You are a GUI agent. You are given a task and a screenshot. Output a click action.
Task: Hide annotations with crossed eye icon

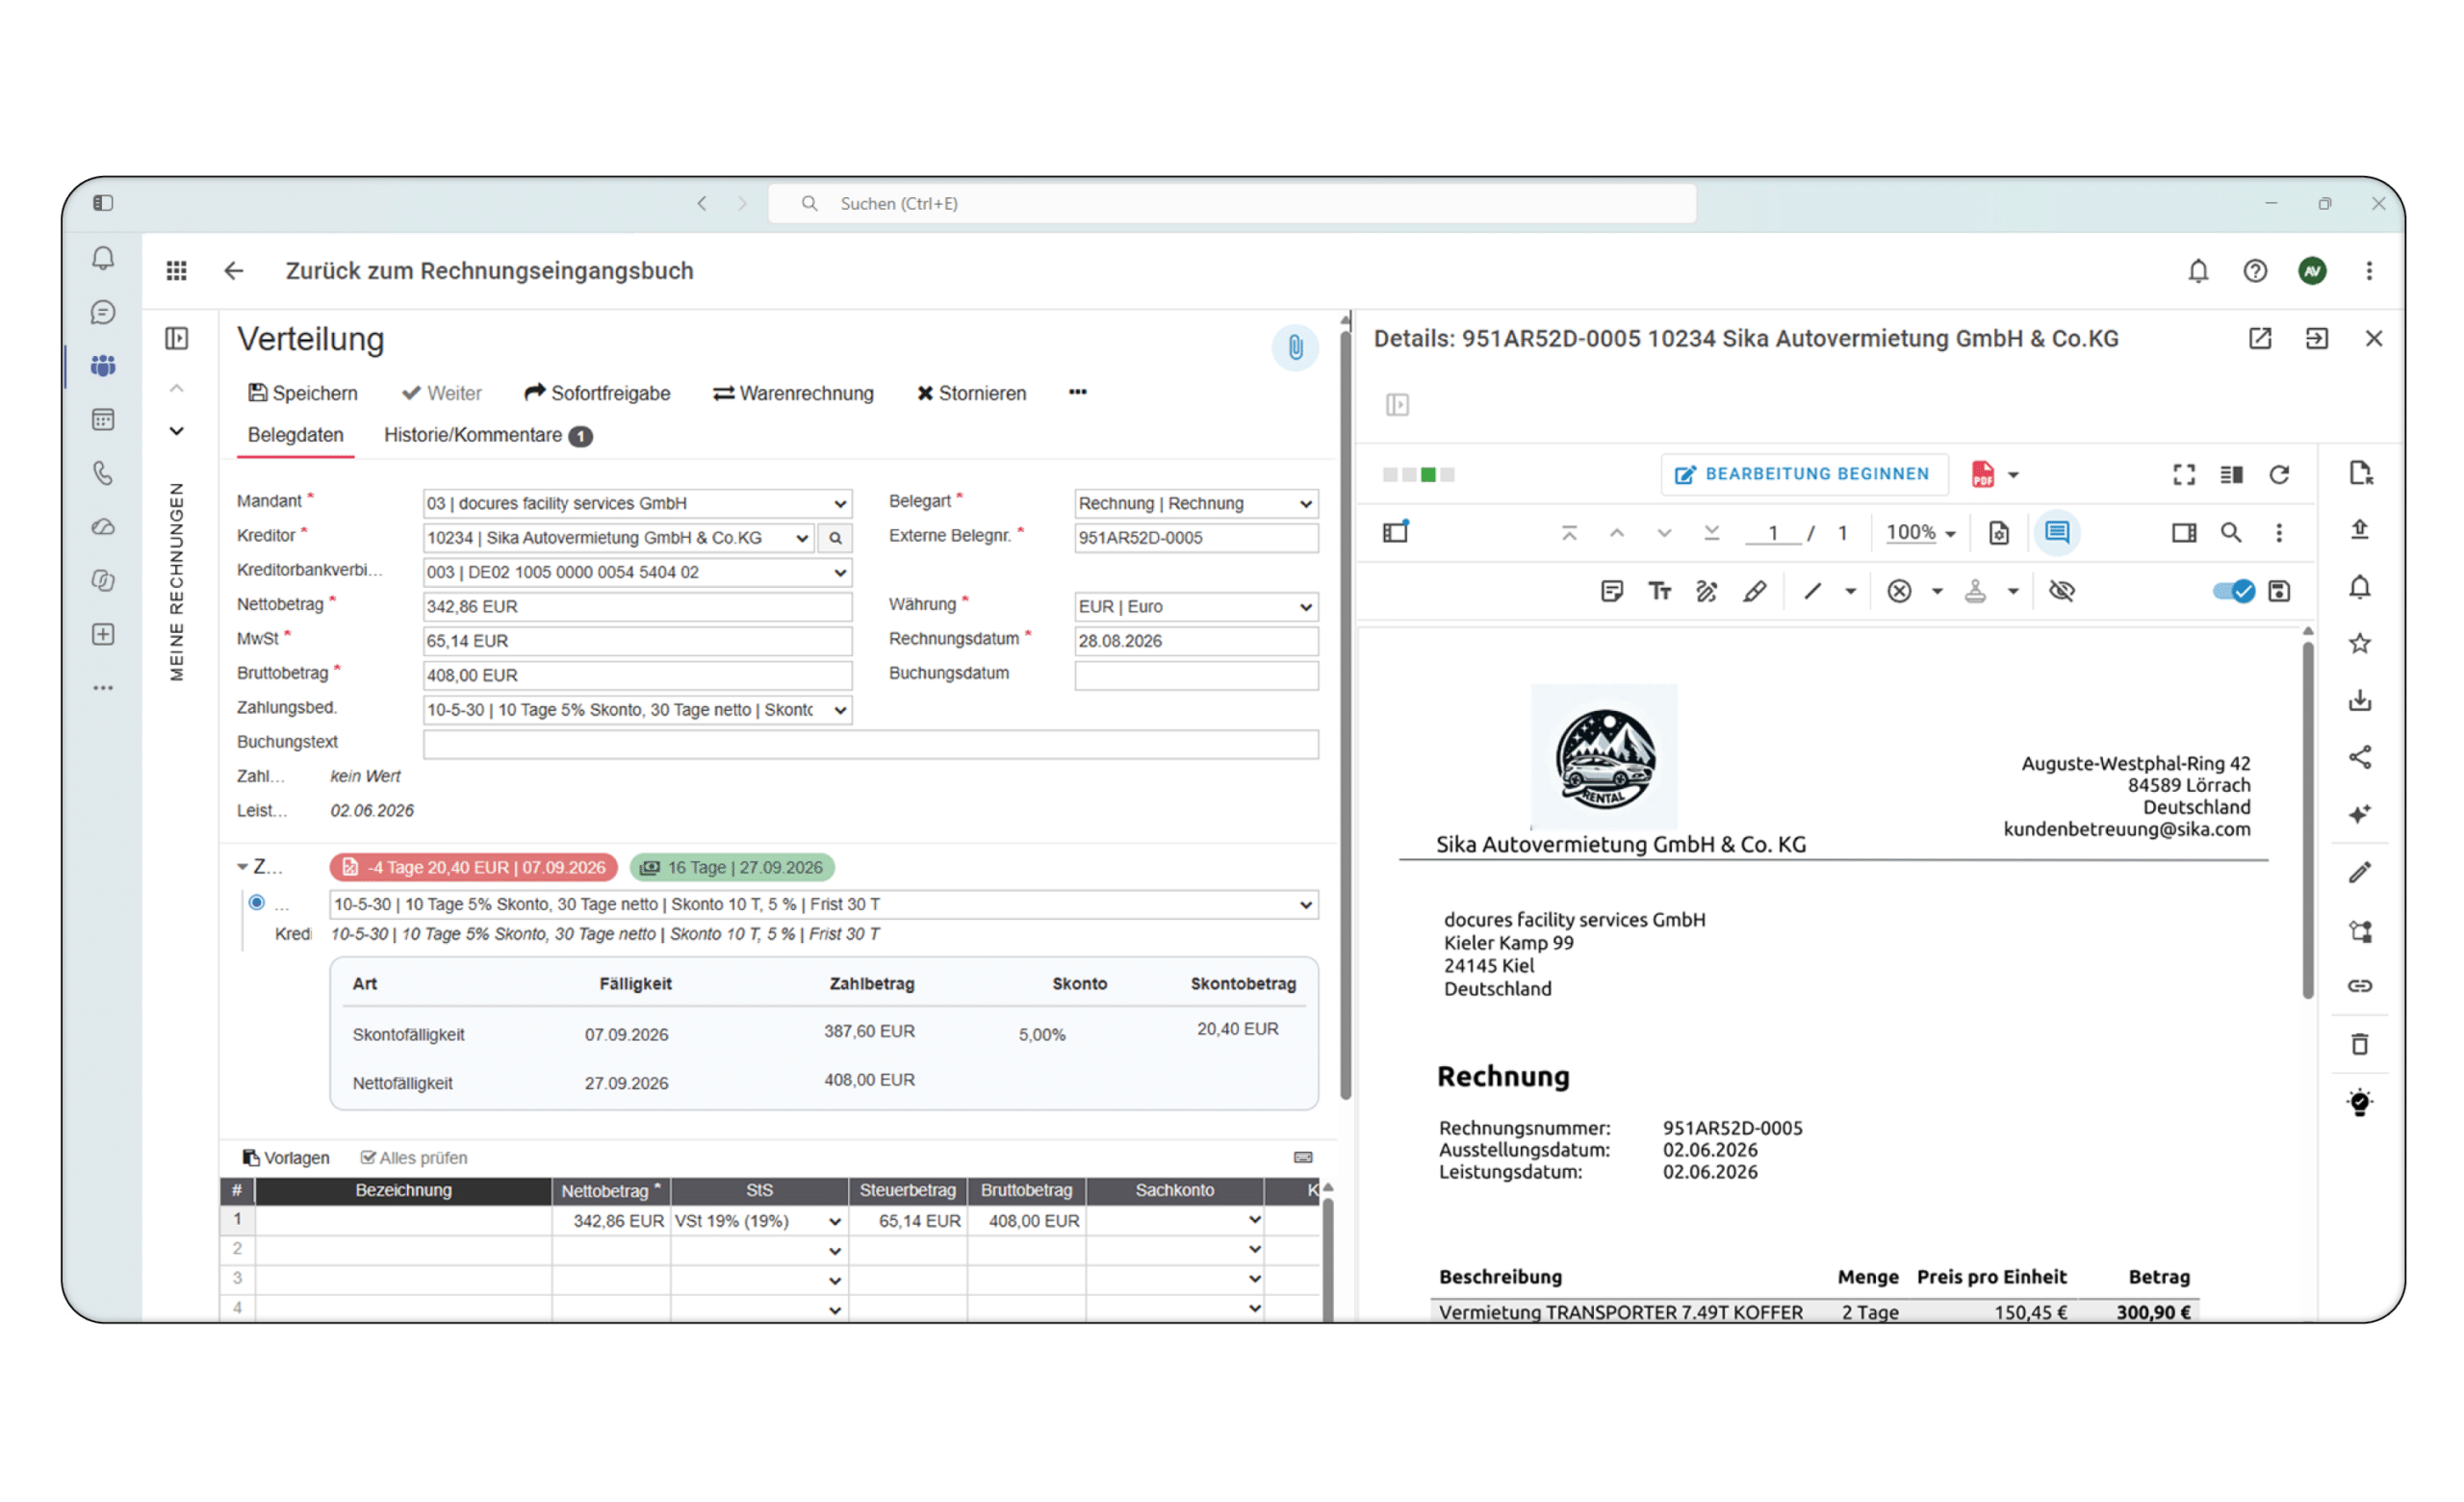[x=2061, y=592]
